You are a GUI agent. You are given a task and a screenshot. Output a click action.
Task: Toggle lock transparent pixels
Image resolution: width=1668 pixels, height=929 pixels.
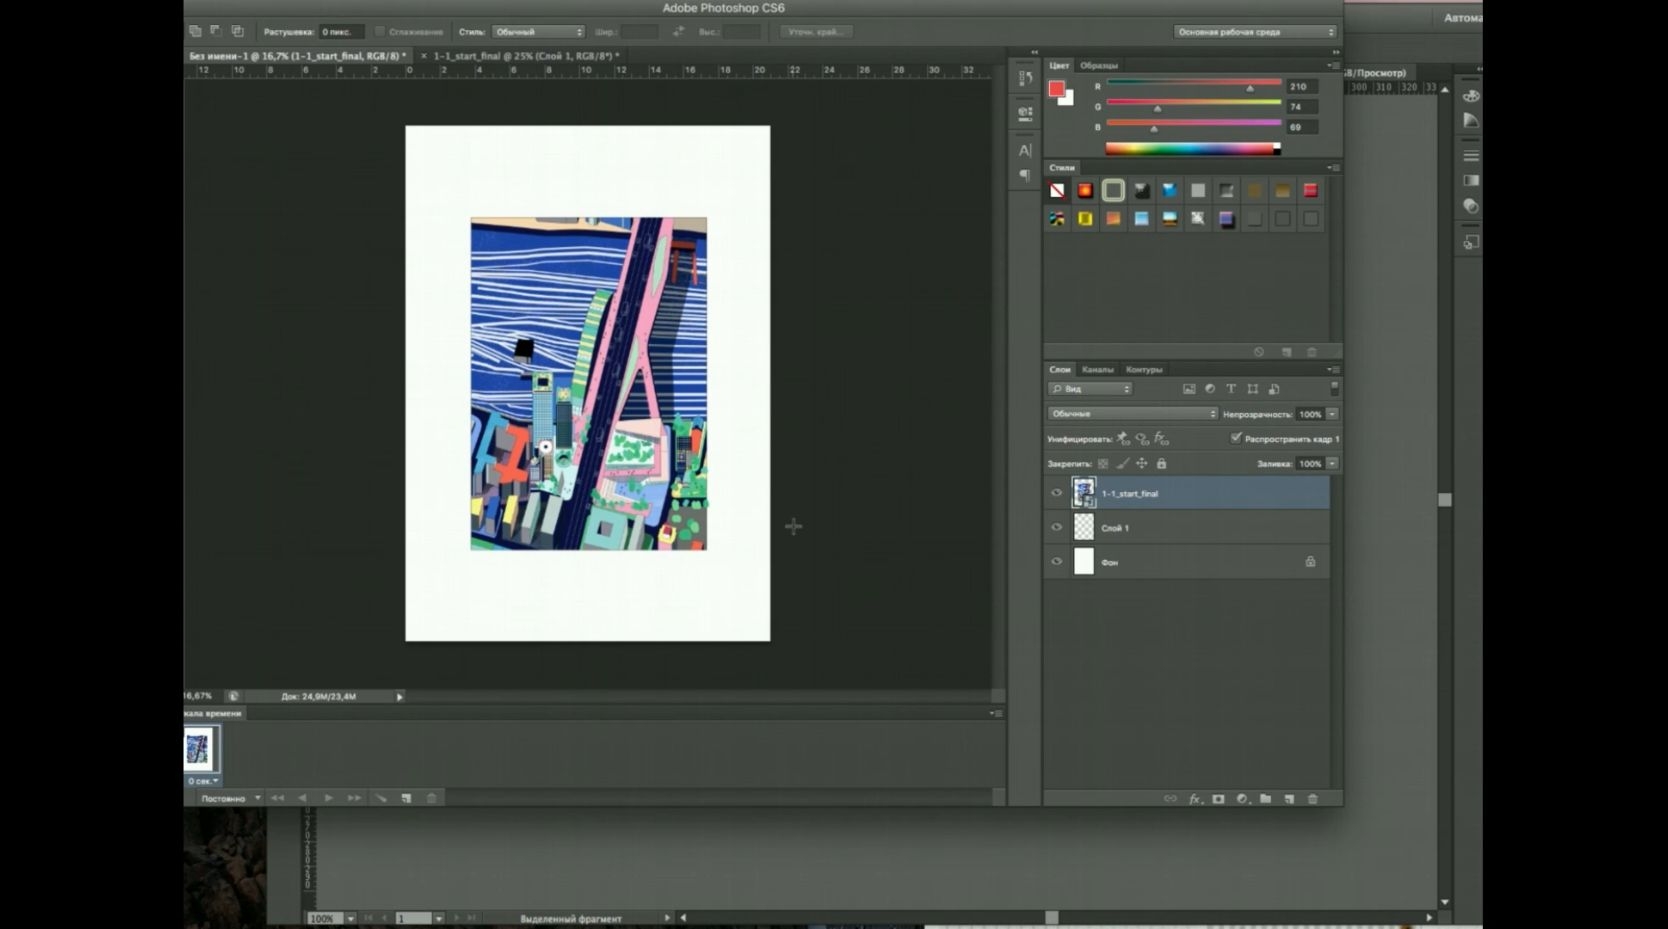[x=1103, y=464]
